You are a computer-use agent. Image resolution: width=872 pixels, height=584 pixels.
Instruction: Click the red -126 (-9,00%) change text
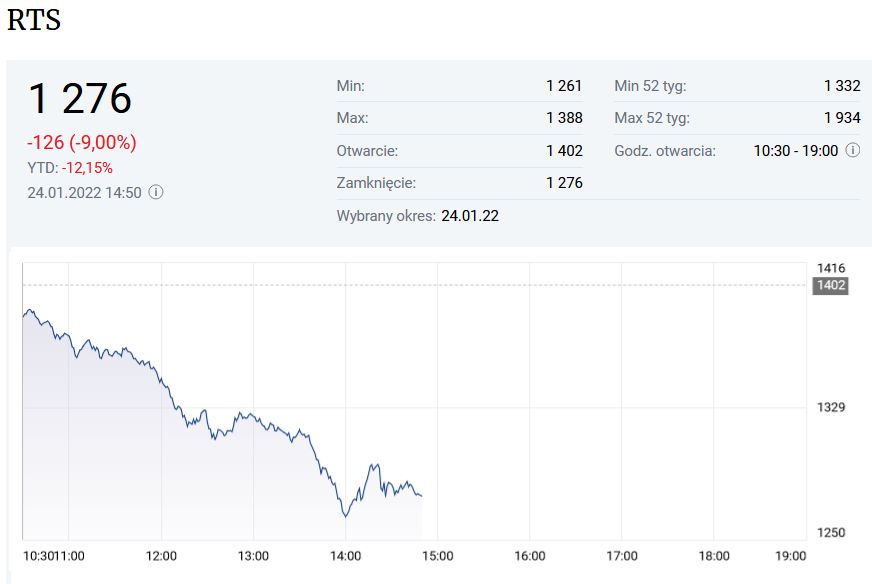coord(82,142)
